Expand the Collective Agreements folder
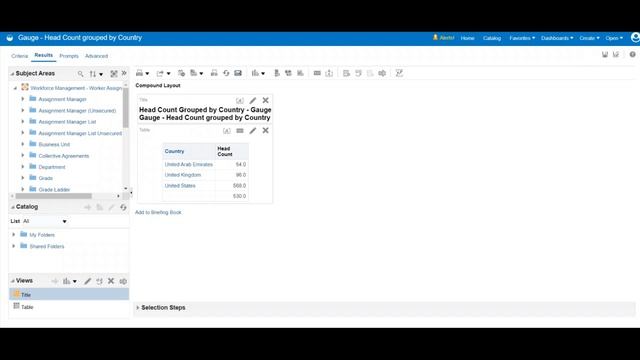 [x=23, y=155]
